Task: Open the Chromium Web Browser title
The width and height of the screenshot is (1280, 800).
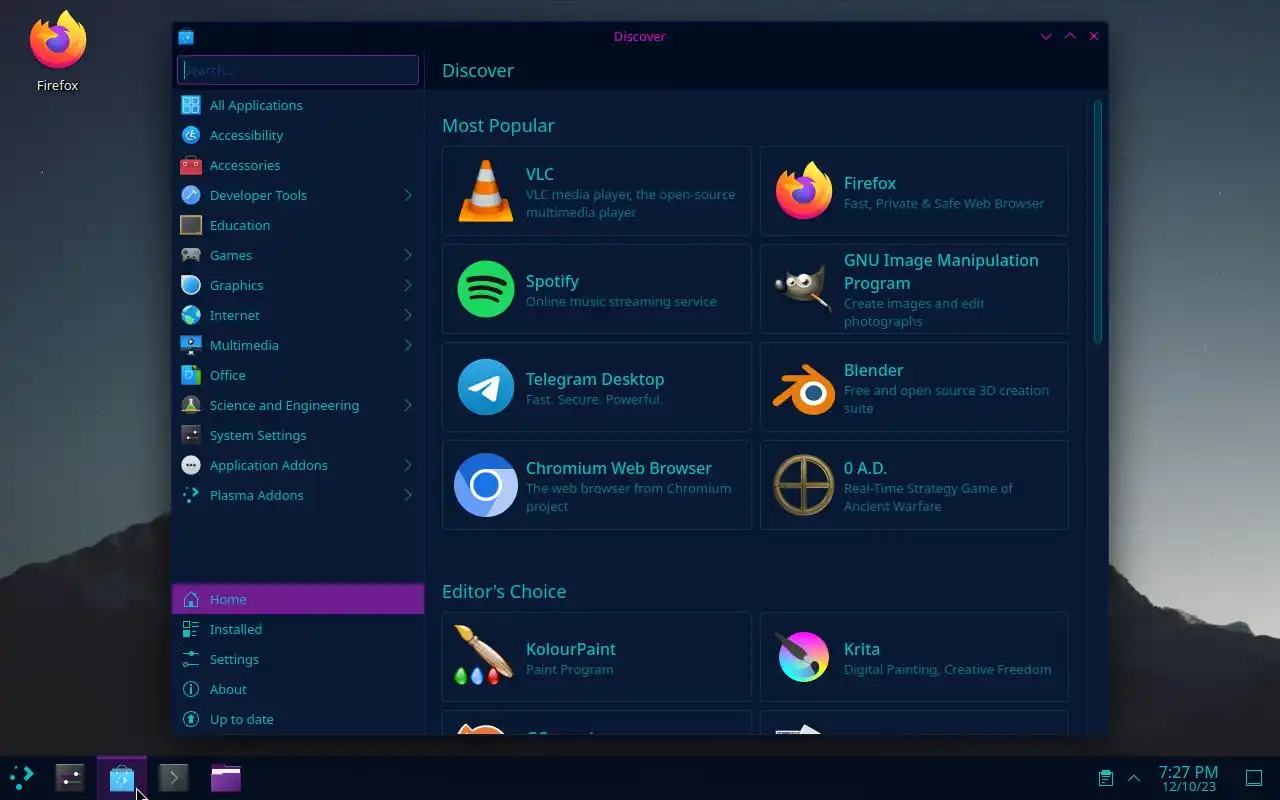Action: coord(619,468)
